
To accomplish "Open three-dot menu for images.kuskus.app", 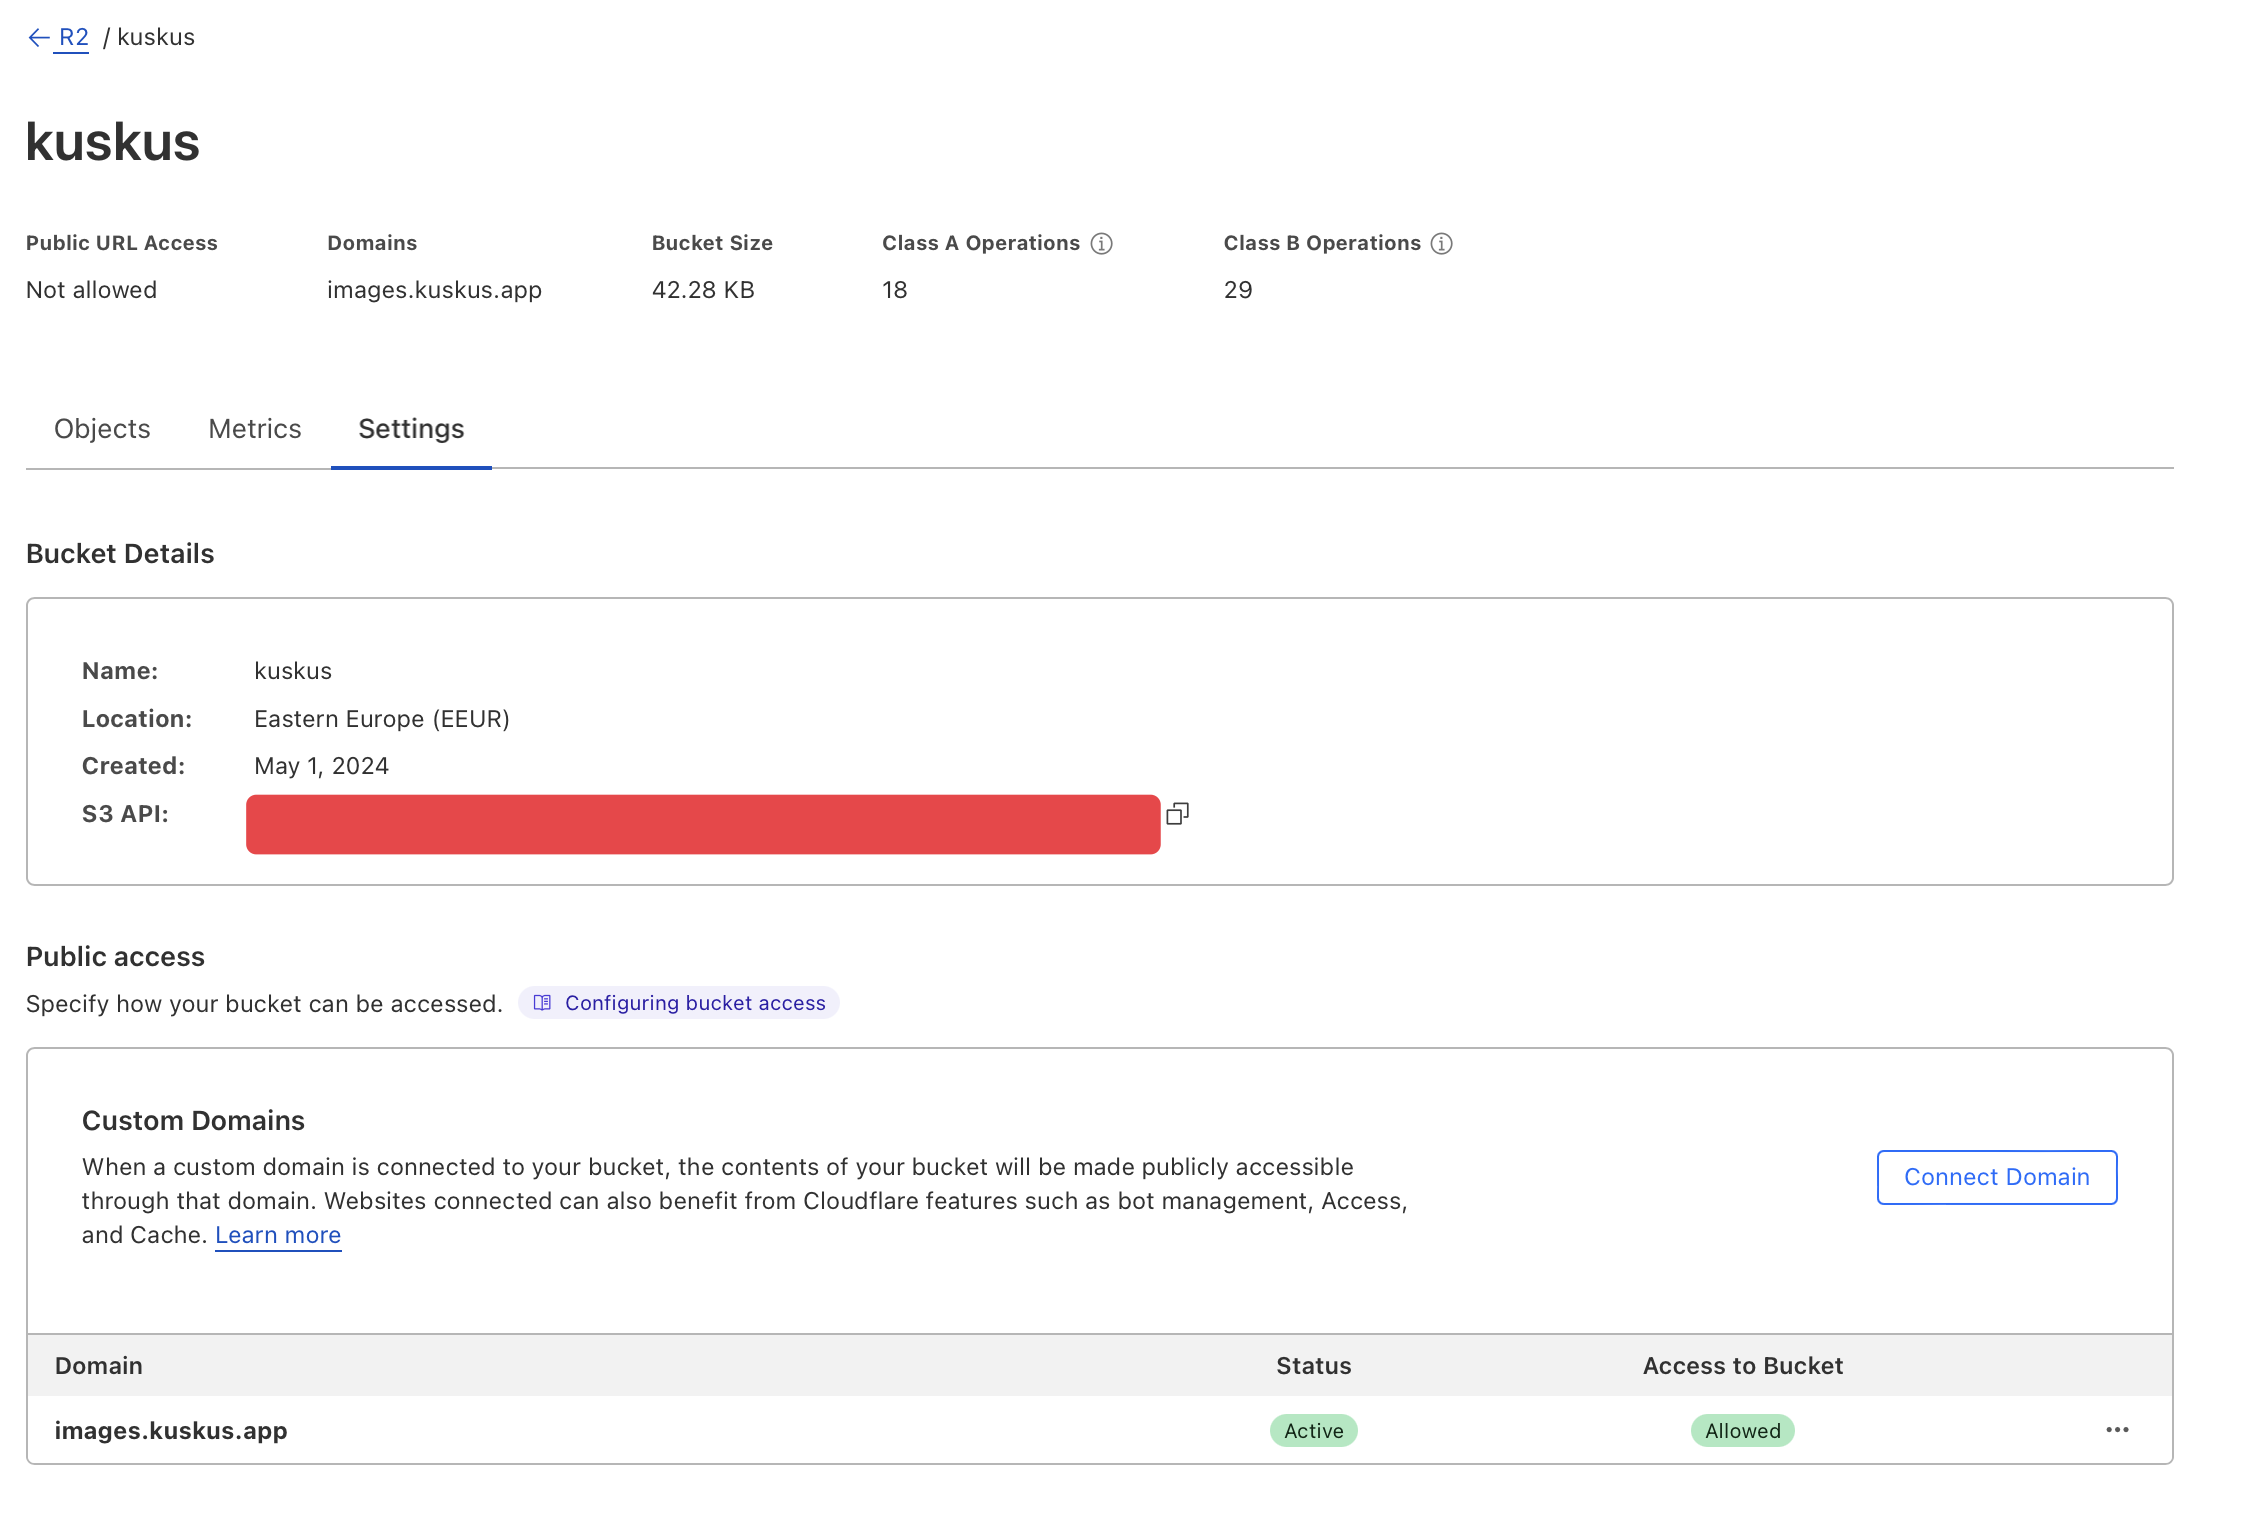I will point(2117,1430).
